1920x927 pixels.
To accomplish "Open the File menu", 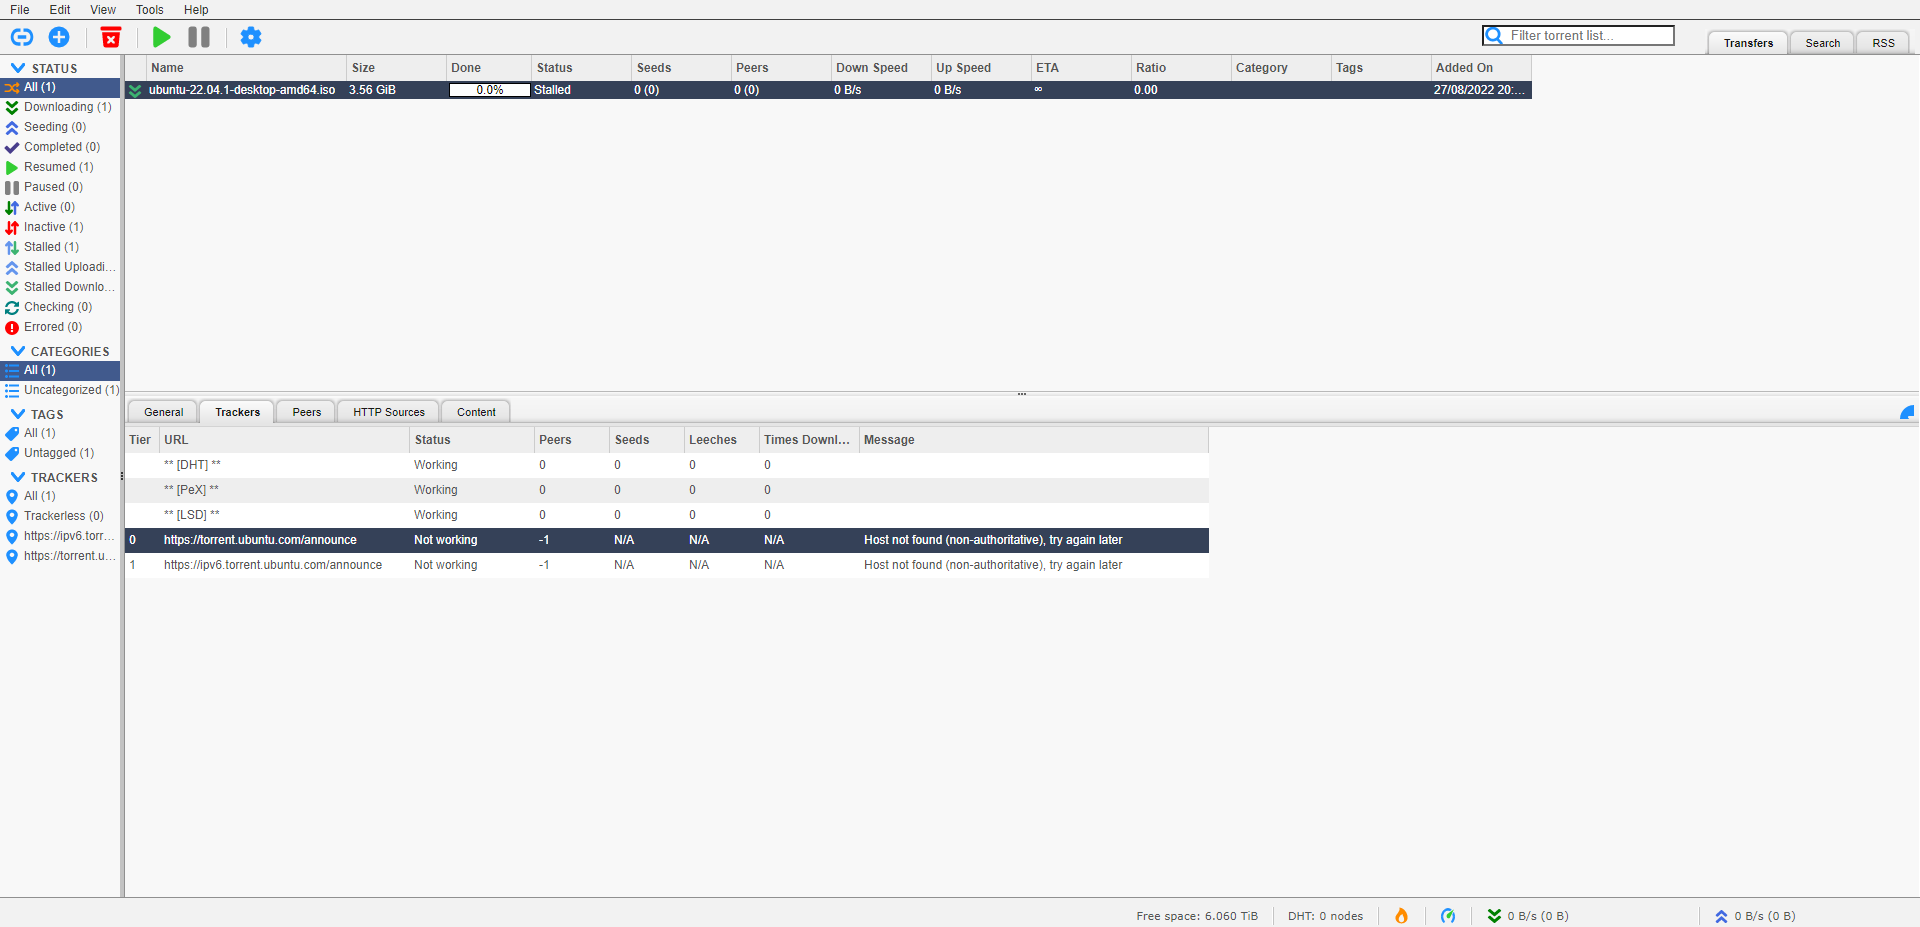I will pos(20,10).
